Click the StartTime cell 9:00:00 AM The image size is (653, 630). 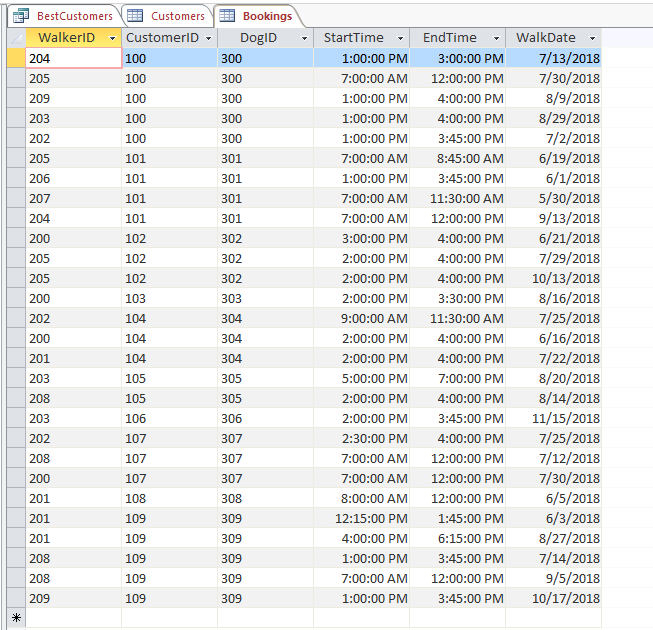coord(361,318)
